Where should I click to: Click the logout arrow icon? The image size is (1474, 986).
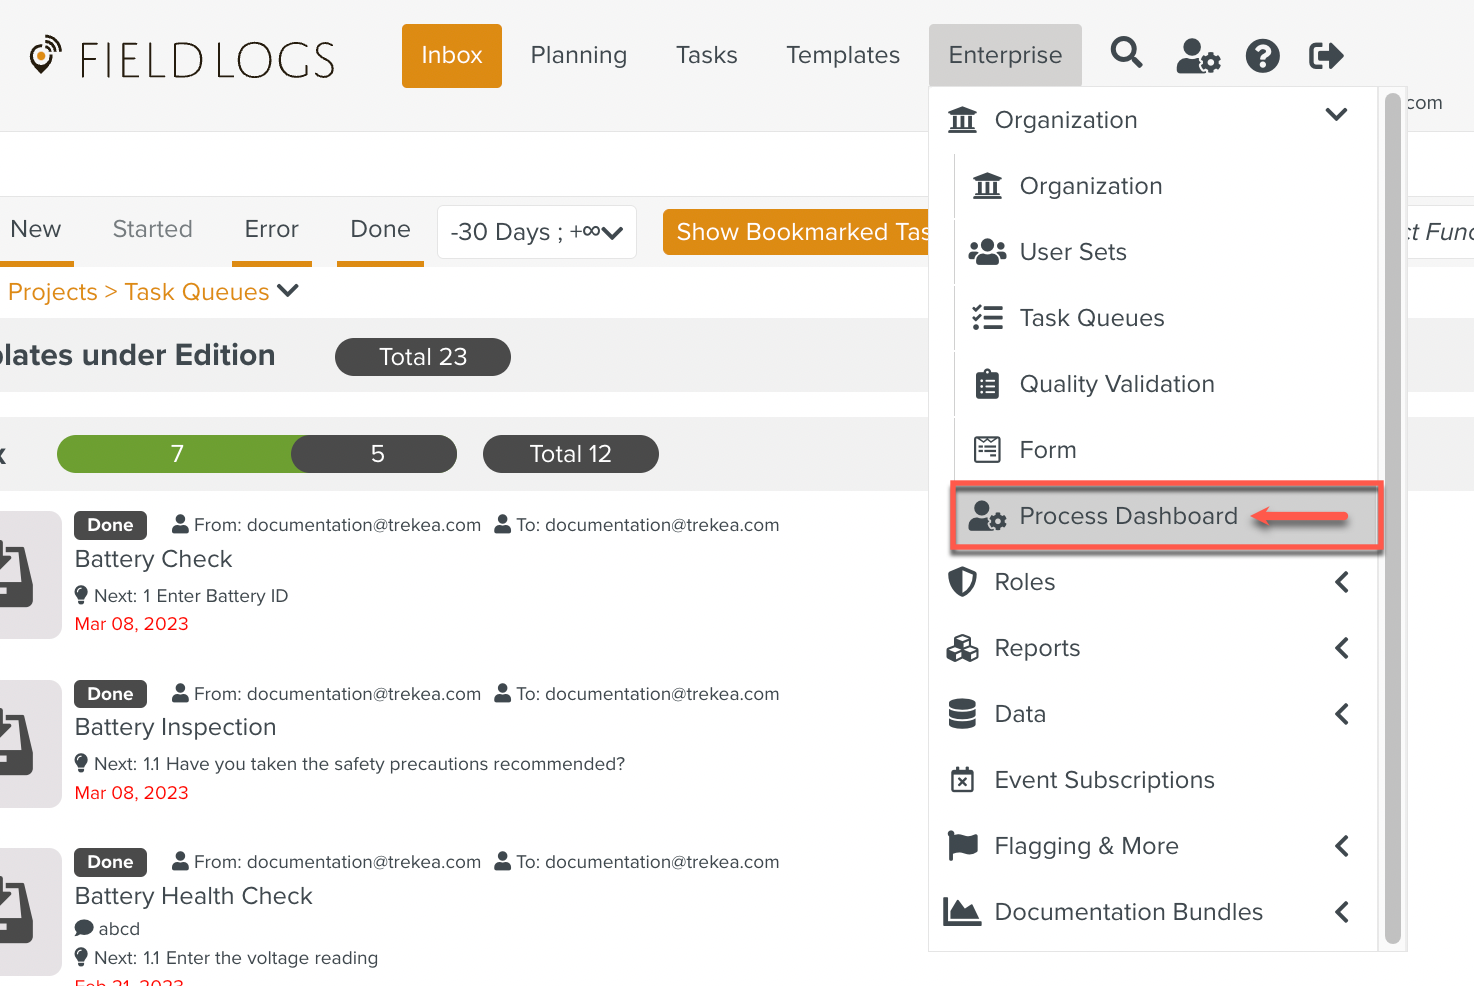pos(1325,56)
